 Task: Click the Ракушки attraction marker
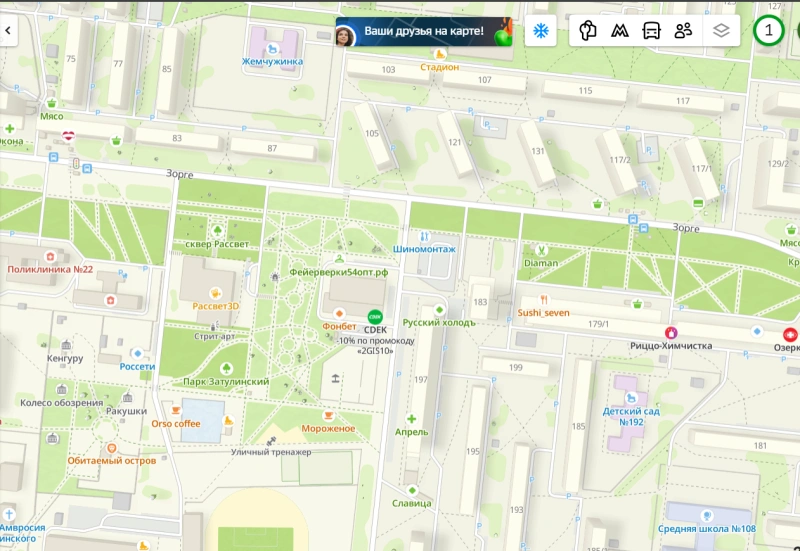(x=127, y=398)
